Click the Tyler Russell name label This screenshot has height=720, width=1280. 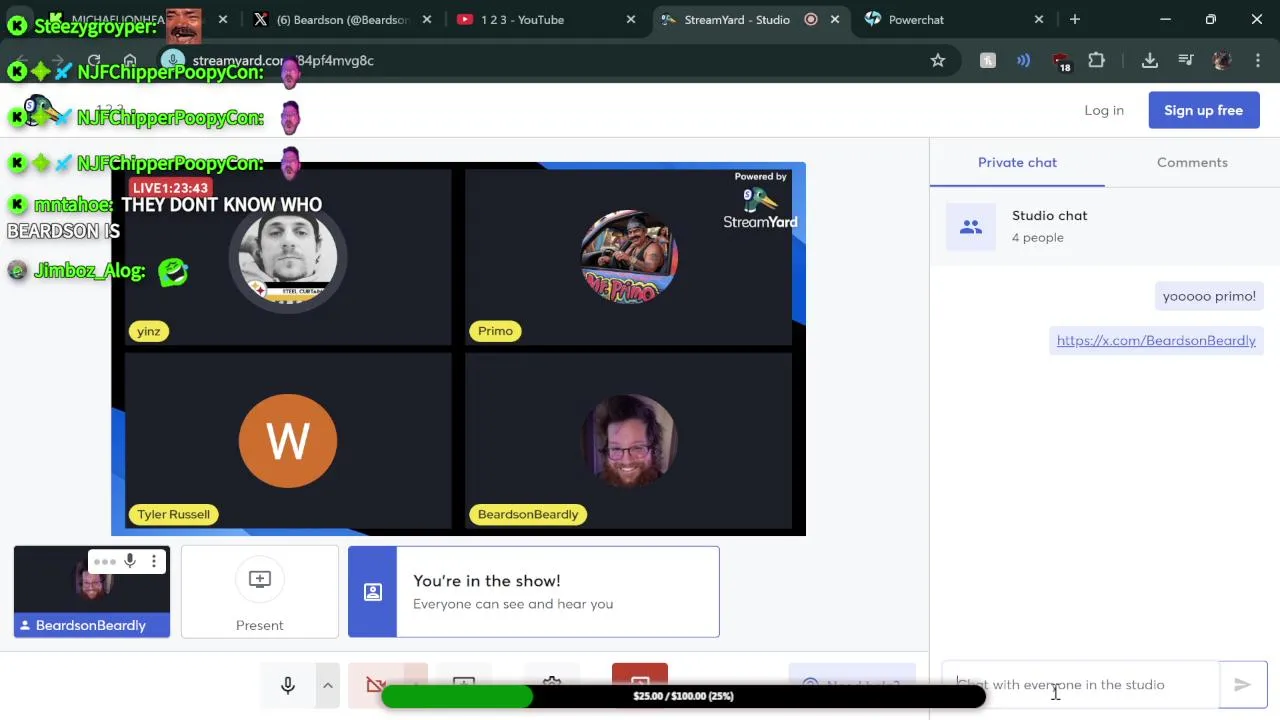point(174,514)
